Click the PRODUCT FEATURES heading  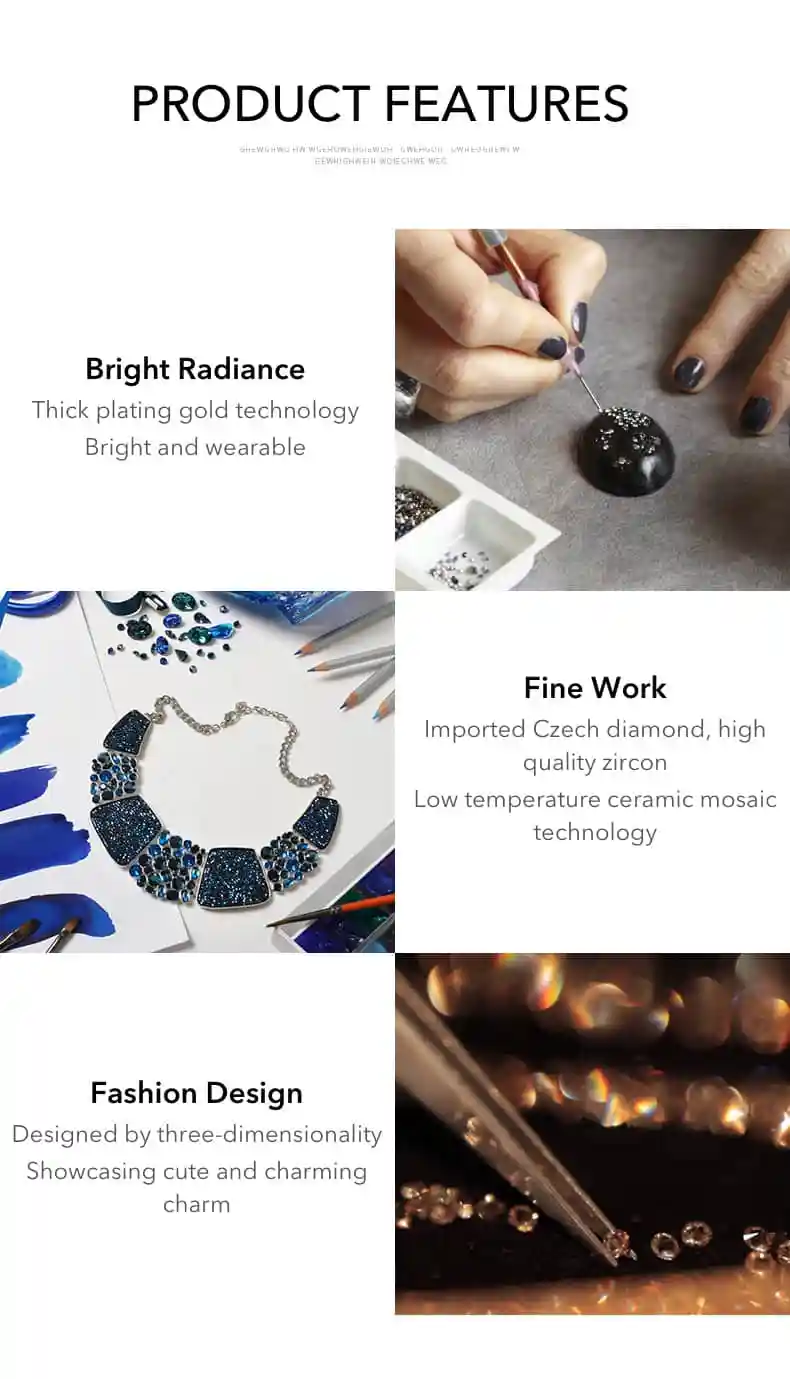[380, 104]
